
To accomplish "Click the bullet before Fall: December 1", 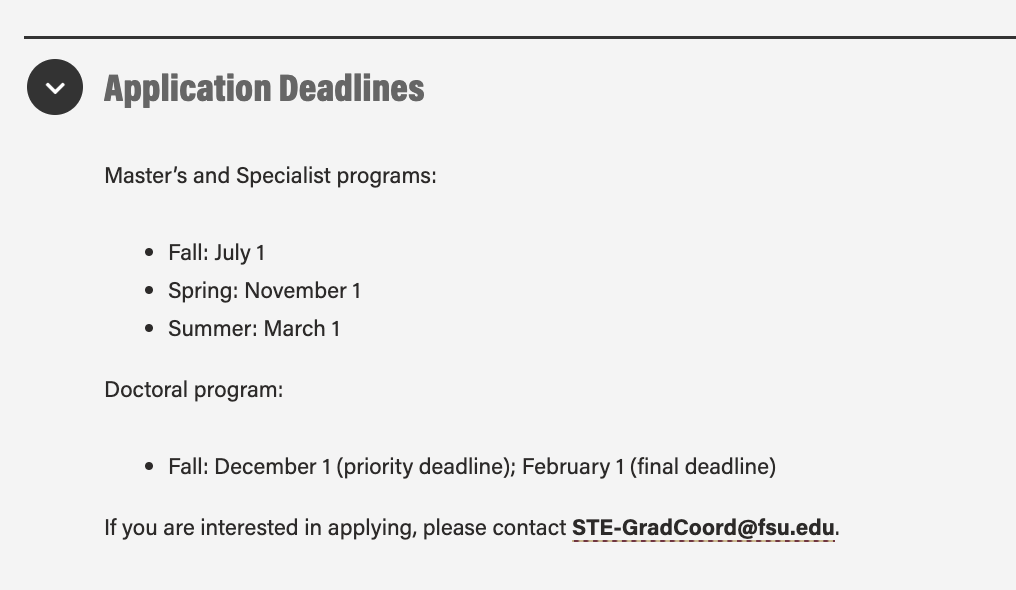I will pyautogui.click(x=149, y=466).
